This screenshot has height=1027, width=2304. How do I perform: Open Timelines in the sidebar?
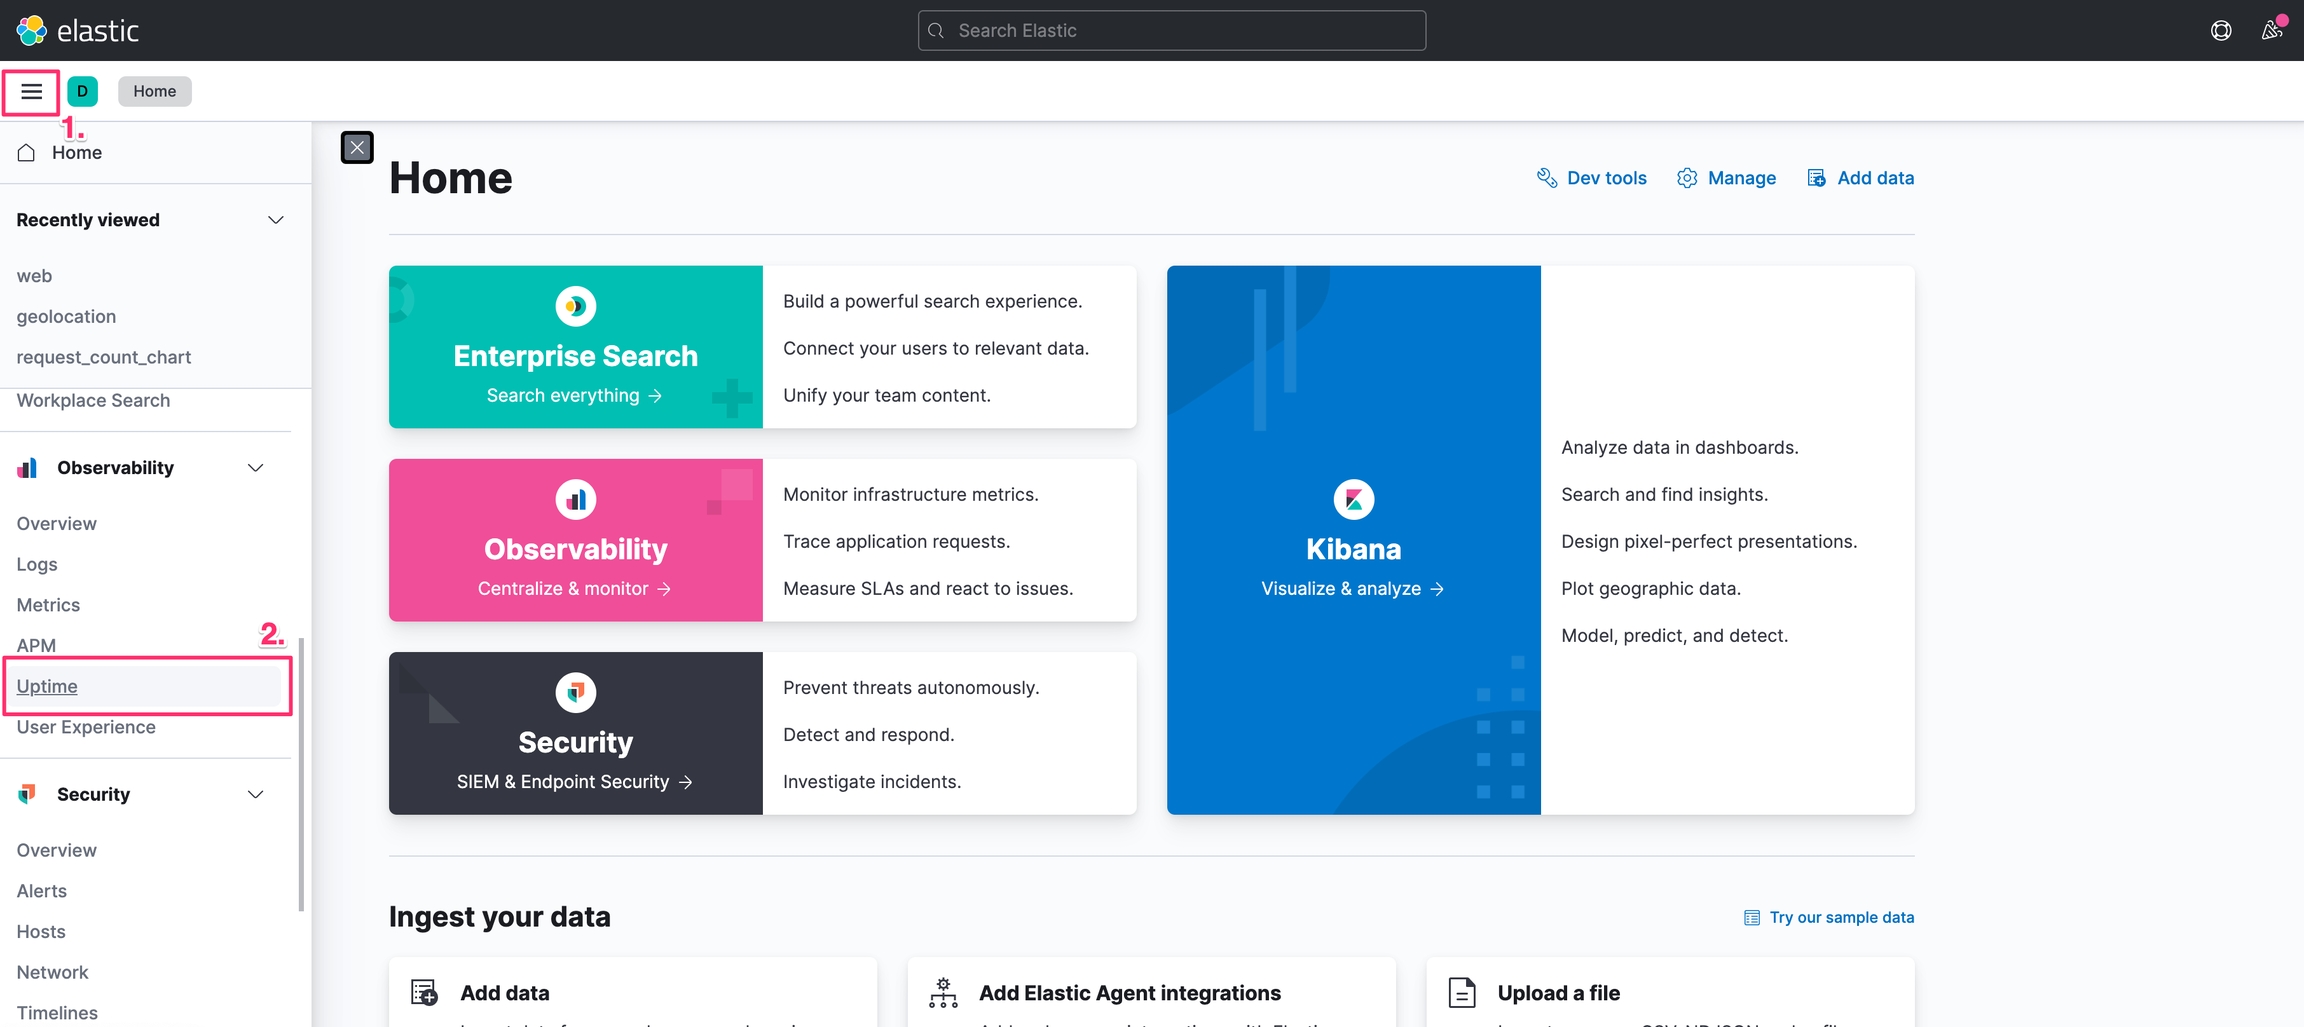coord(57,1013)
